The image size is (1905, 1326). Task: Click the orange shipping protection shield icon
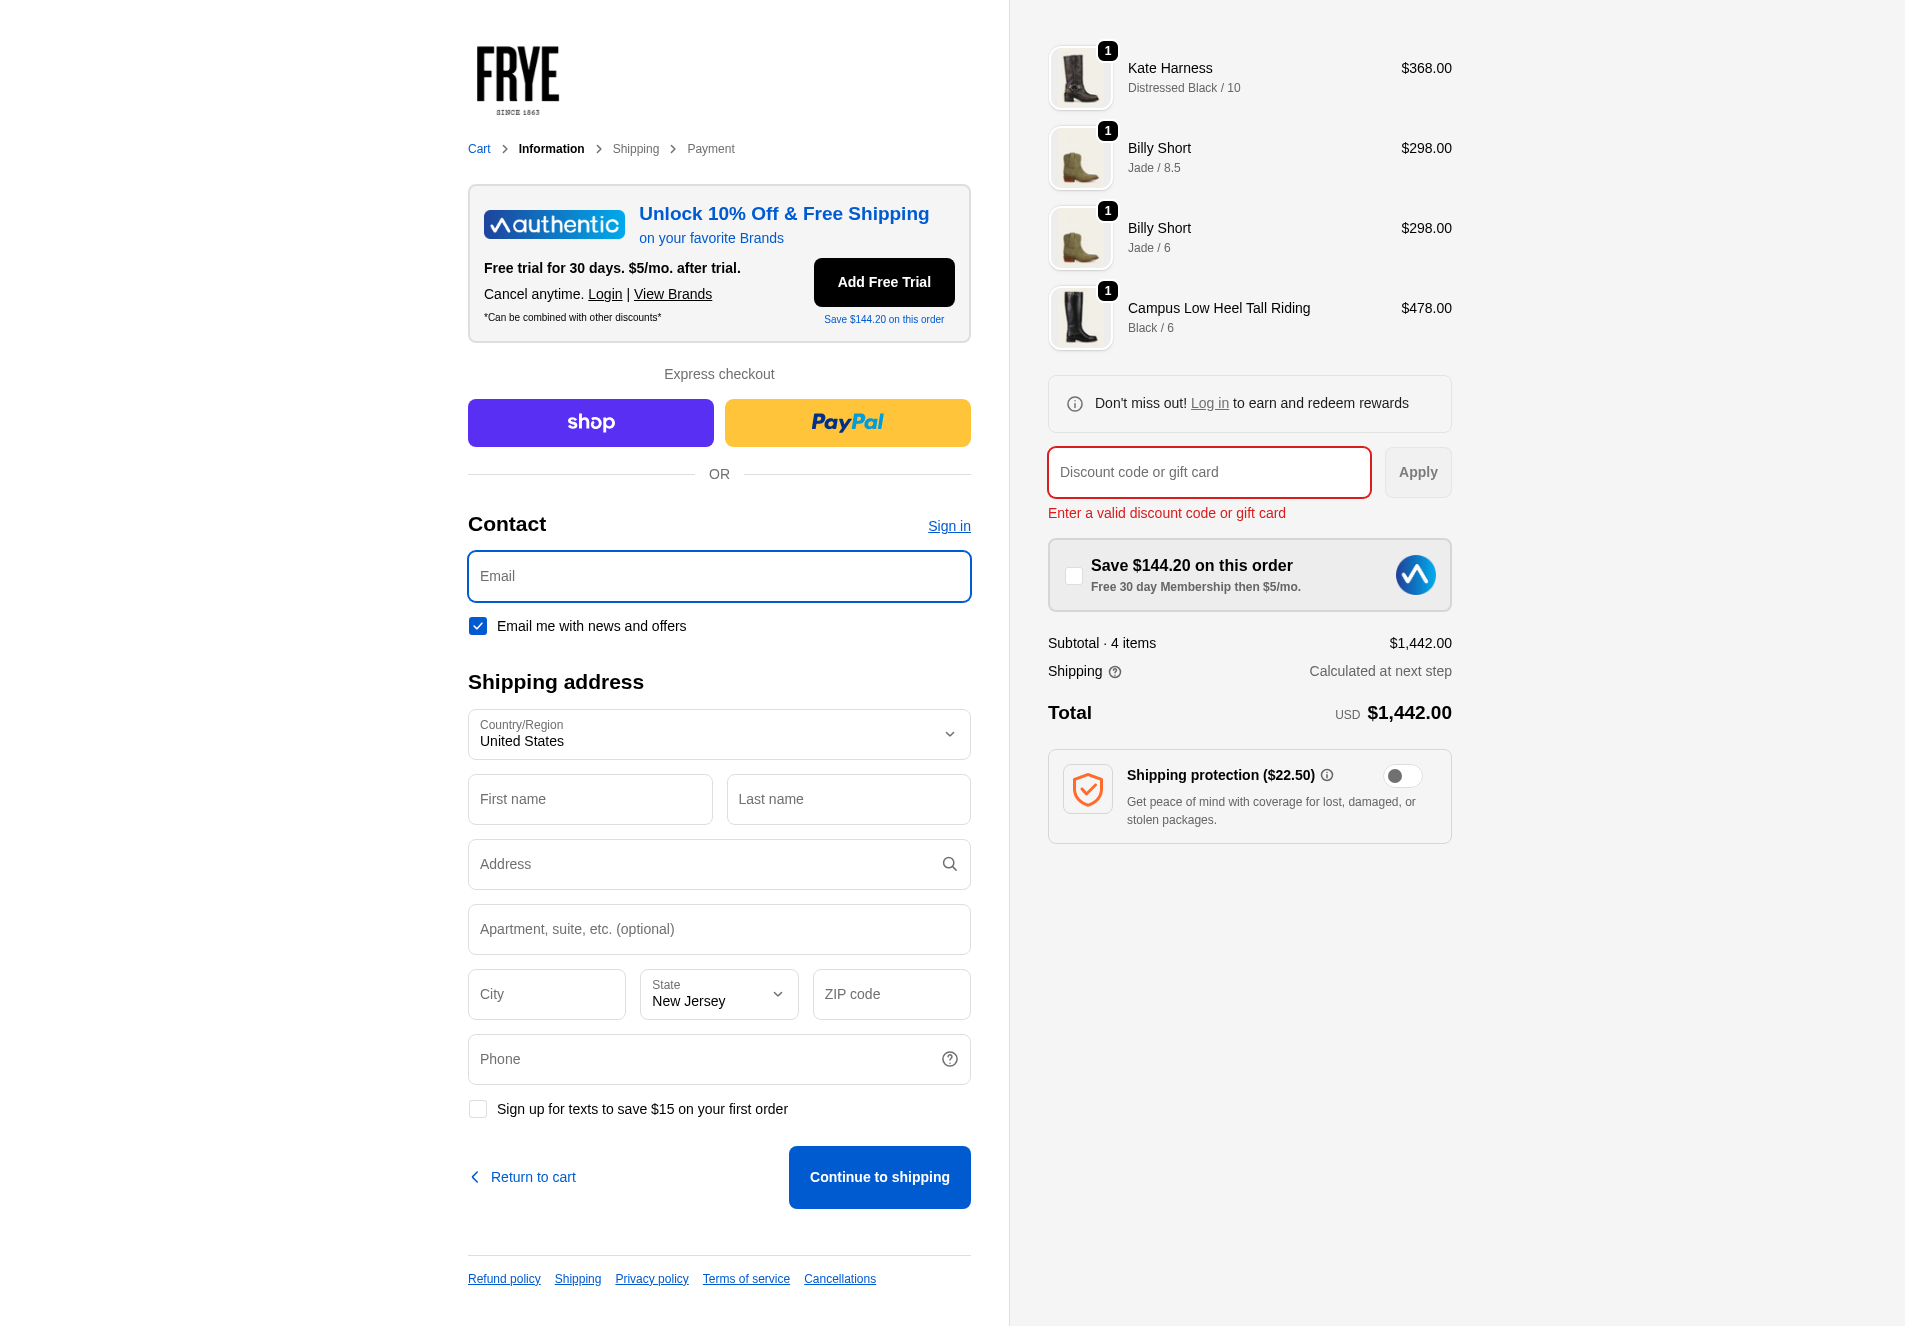[x=1088, y=789]
